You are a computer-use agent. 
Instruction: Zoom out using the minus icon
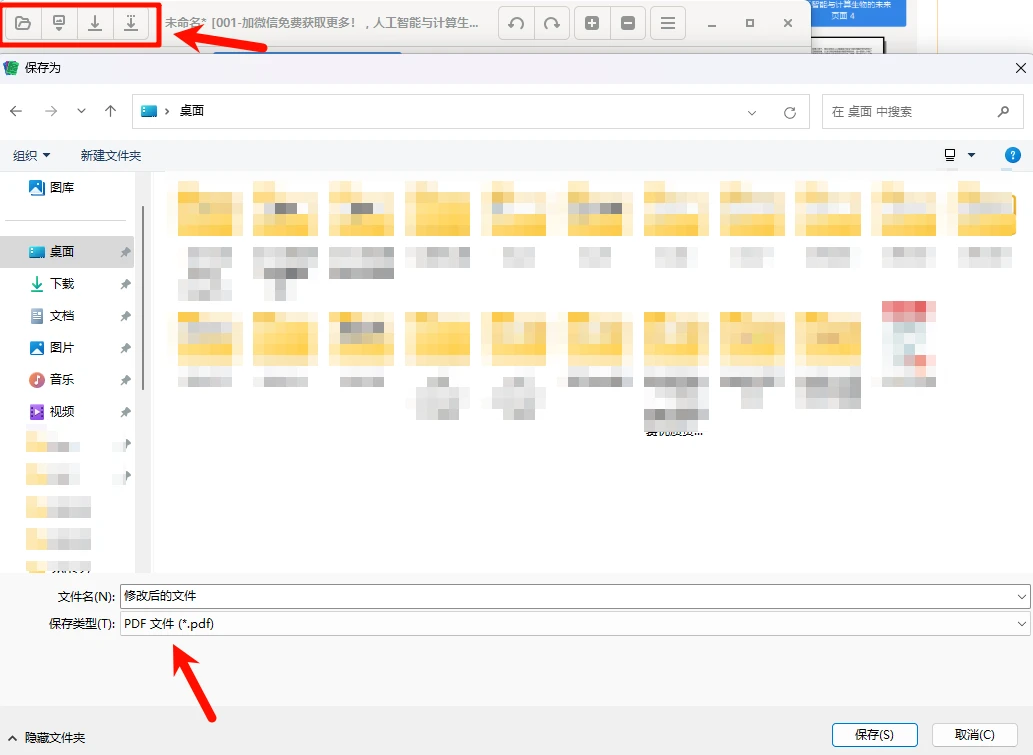click(628, 23)
